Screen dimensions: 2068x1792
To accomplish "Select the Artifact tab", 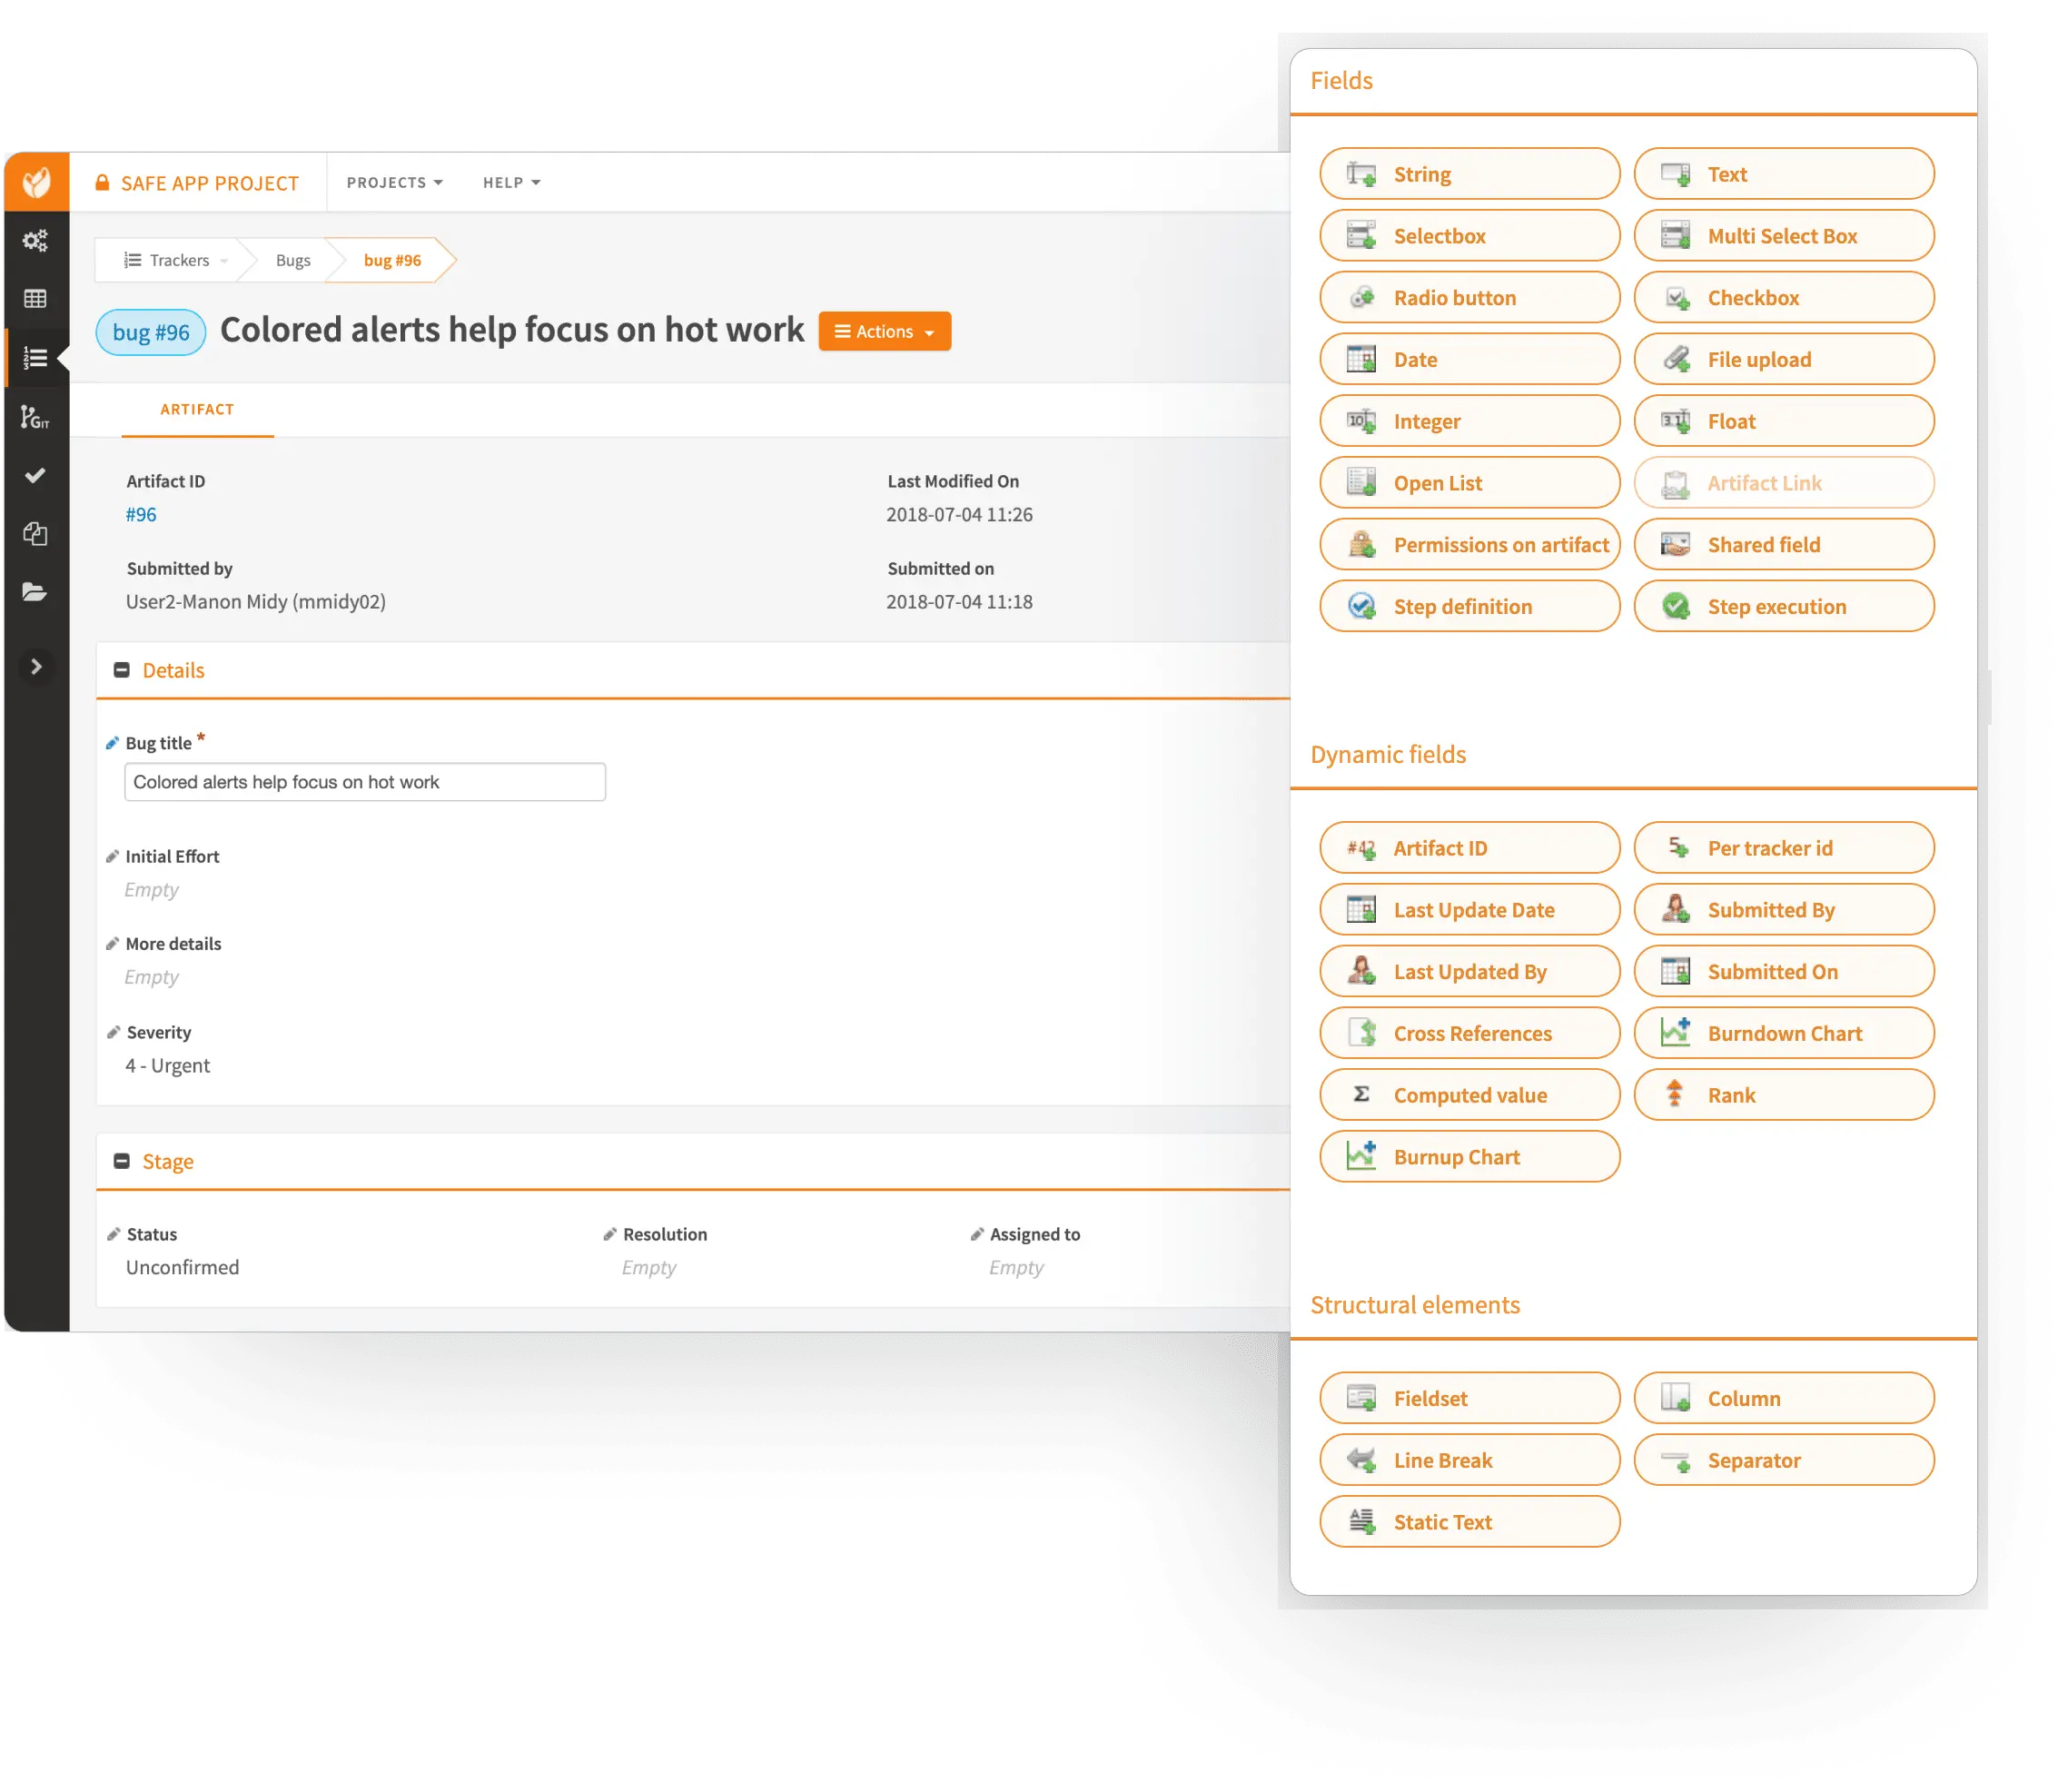I will 197,410.
